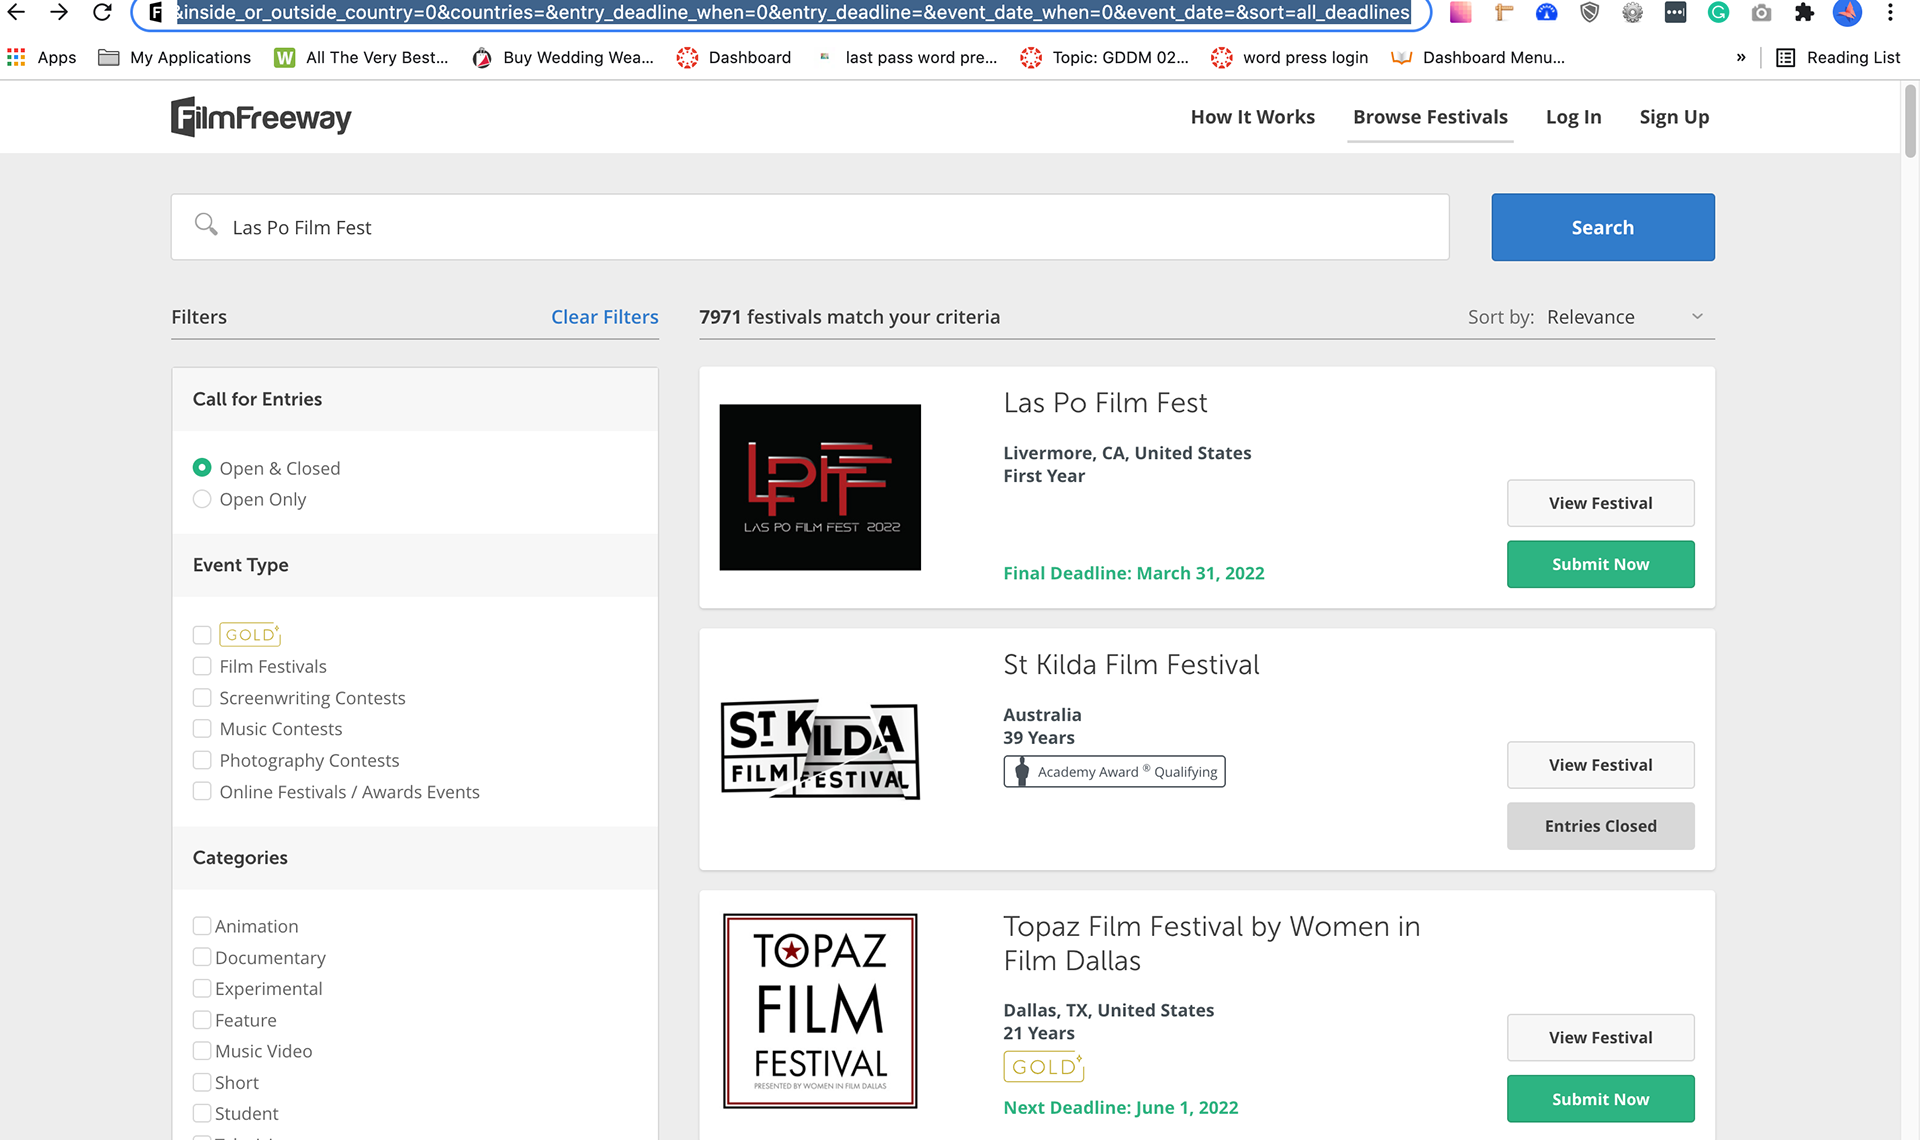1920x1140 pixels.
Task: Clear Filters link in sidebar
Action: pyautogui.click(x=604, y=317)
